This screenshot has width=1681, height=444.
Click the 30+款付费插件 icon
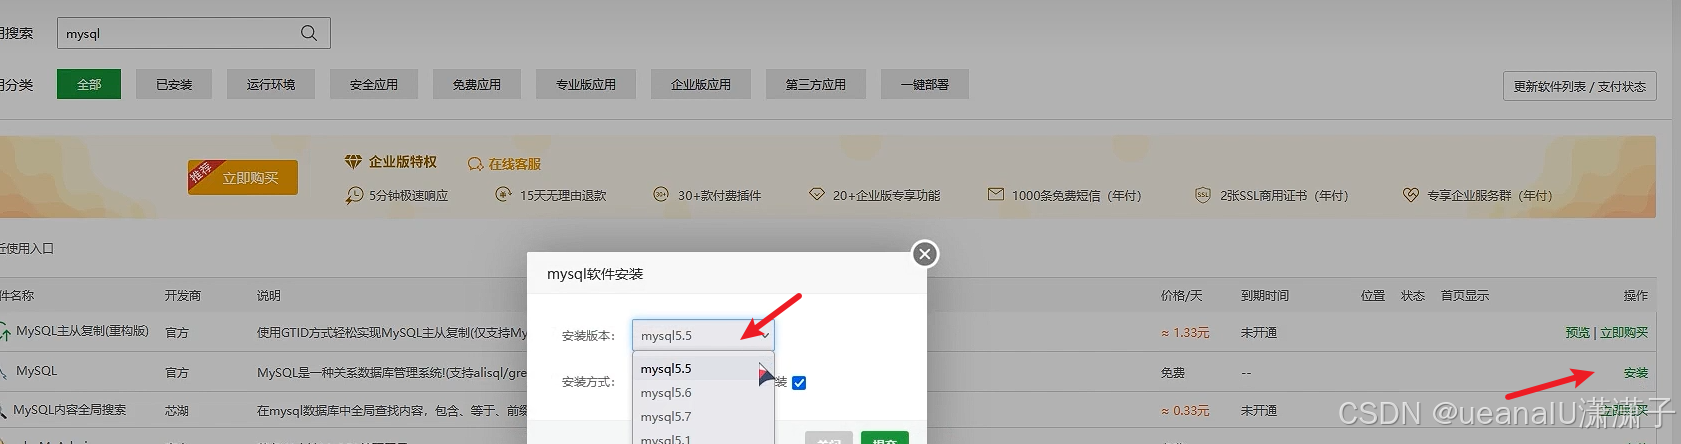coord(661,194)
